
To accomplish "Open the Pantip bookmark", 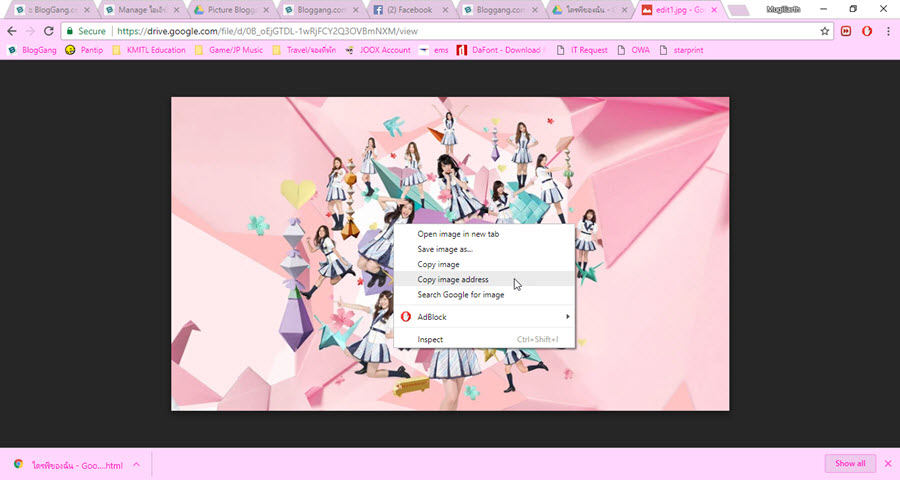I will [x=84, y=50].
